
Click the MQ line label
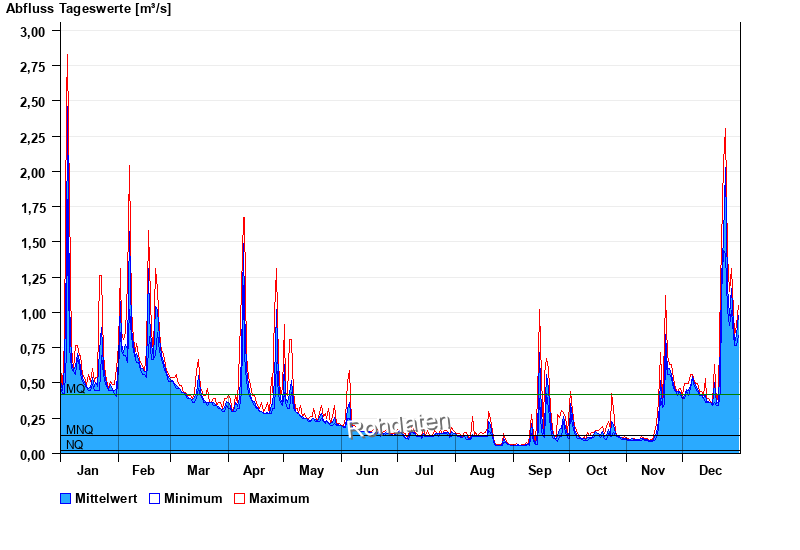[x=75, y=389]
